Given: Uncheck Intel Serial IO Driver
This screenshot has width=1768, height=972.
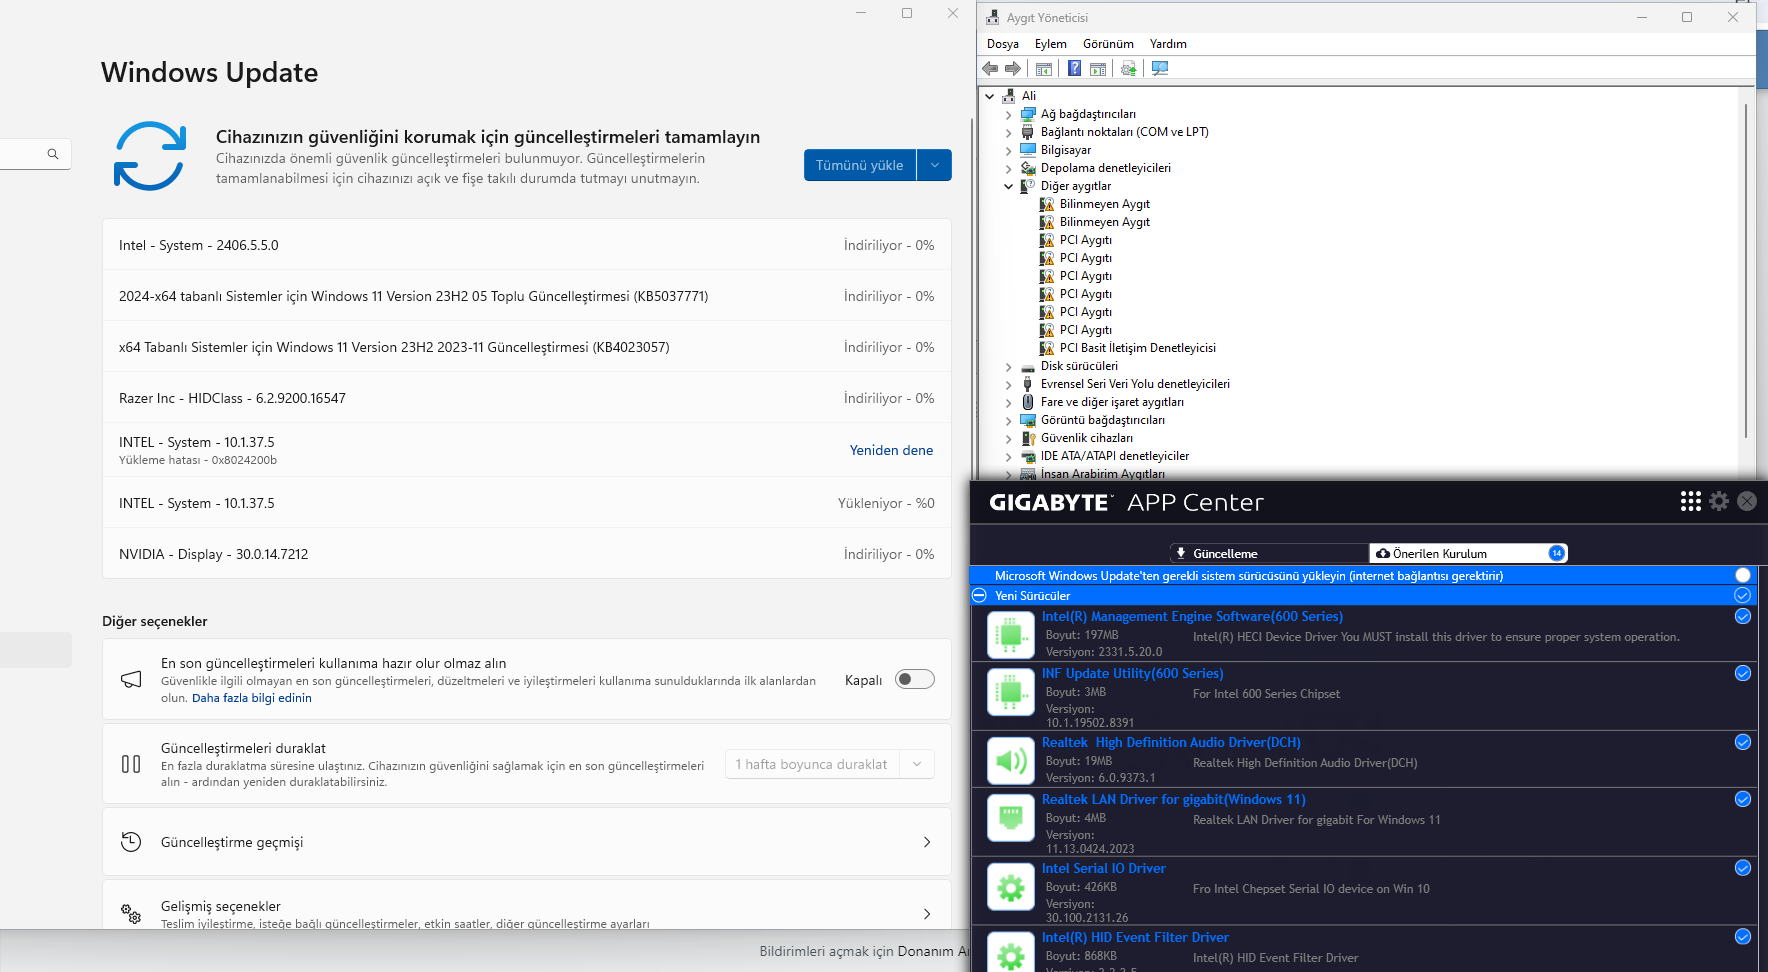Looking at the screenshot, I should tap(1743, 868).
